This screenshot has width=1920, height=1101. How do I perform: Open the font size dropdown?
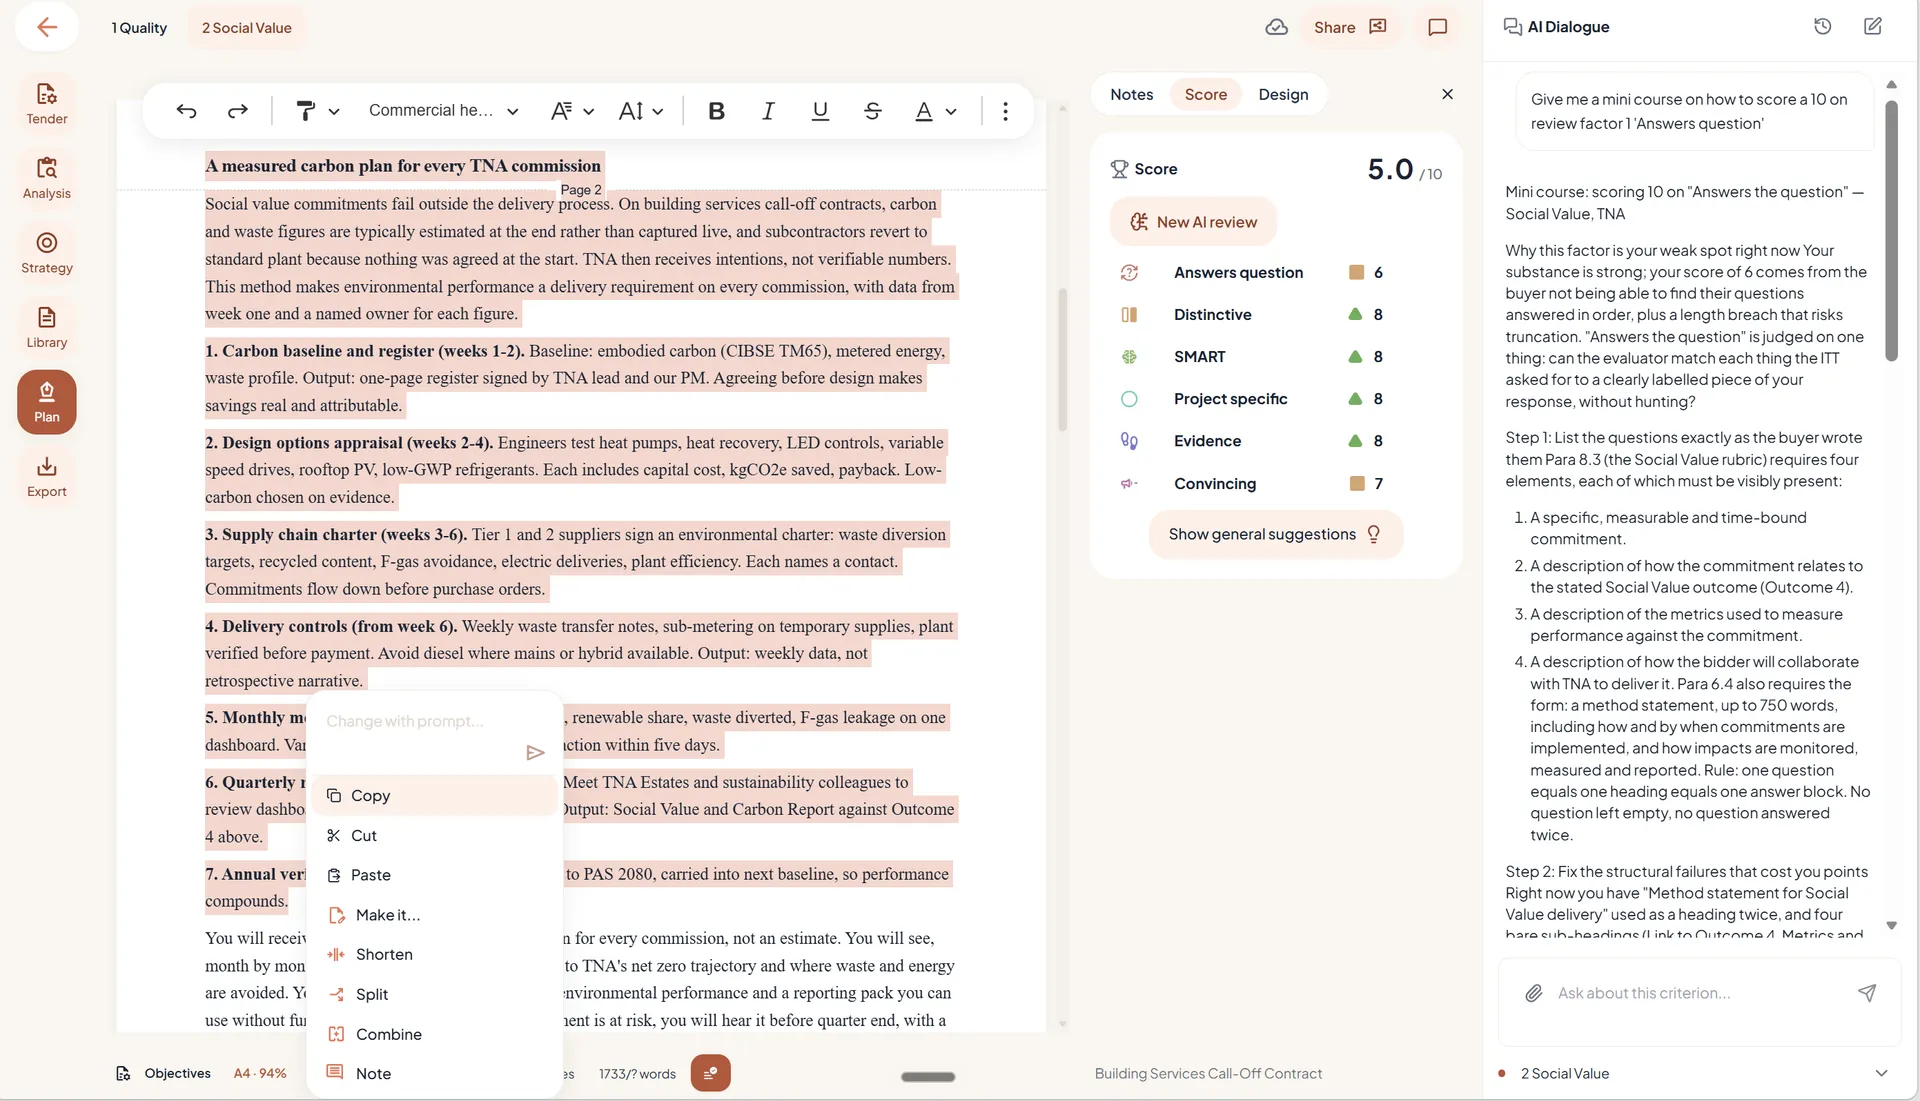[x=641, y=111]
